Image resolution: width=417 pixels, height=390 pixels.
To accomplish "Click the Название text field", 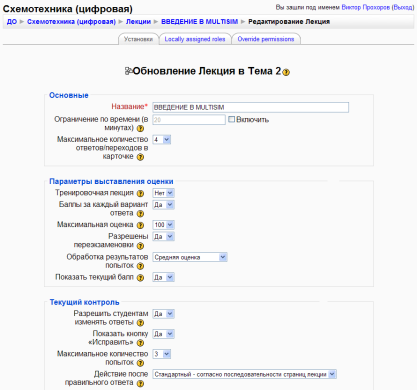I will [250, 107].
